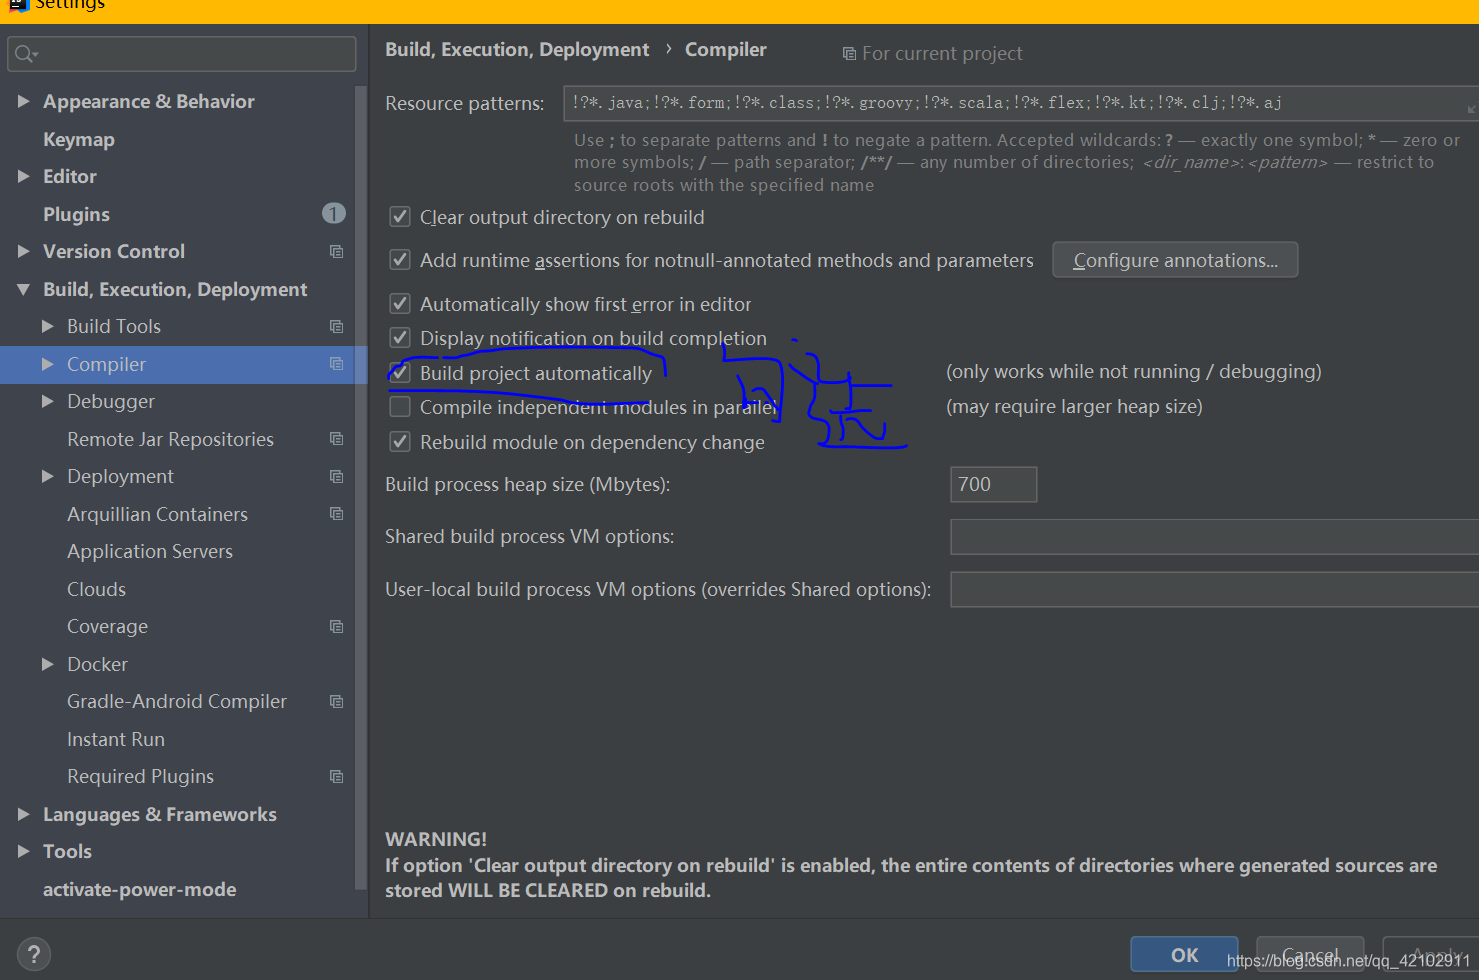Expand Languages & Frameworks section
This screenshot has height=980, width=1479.
pyautogui.click(x=23, y=814)
